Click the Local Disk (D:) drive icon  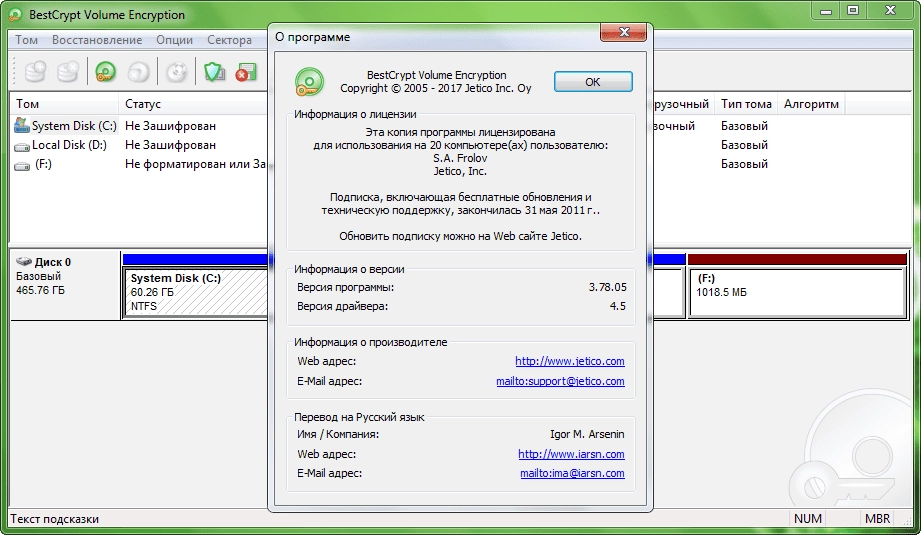(22, 146)
